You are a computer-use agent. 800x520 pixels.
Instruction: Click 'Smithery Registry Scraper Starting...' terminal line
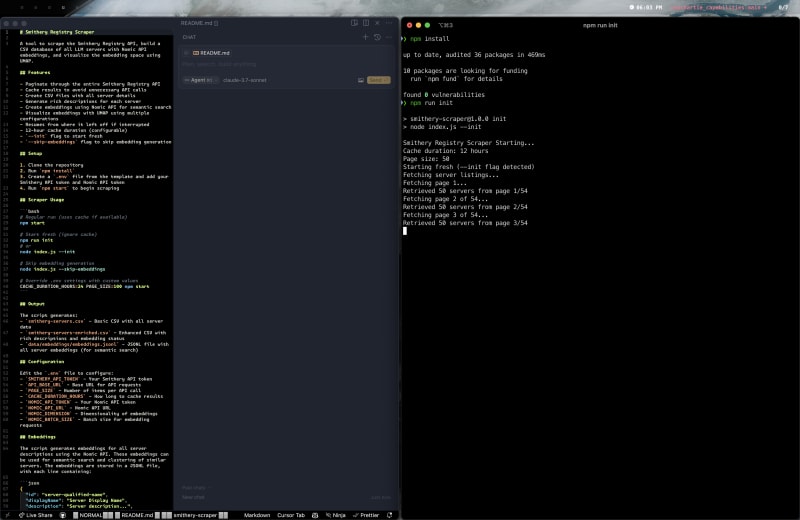coord(468,143)
